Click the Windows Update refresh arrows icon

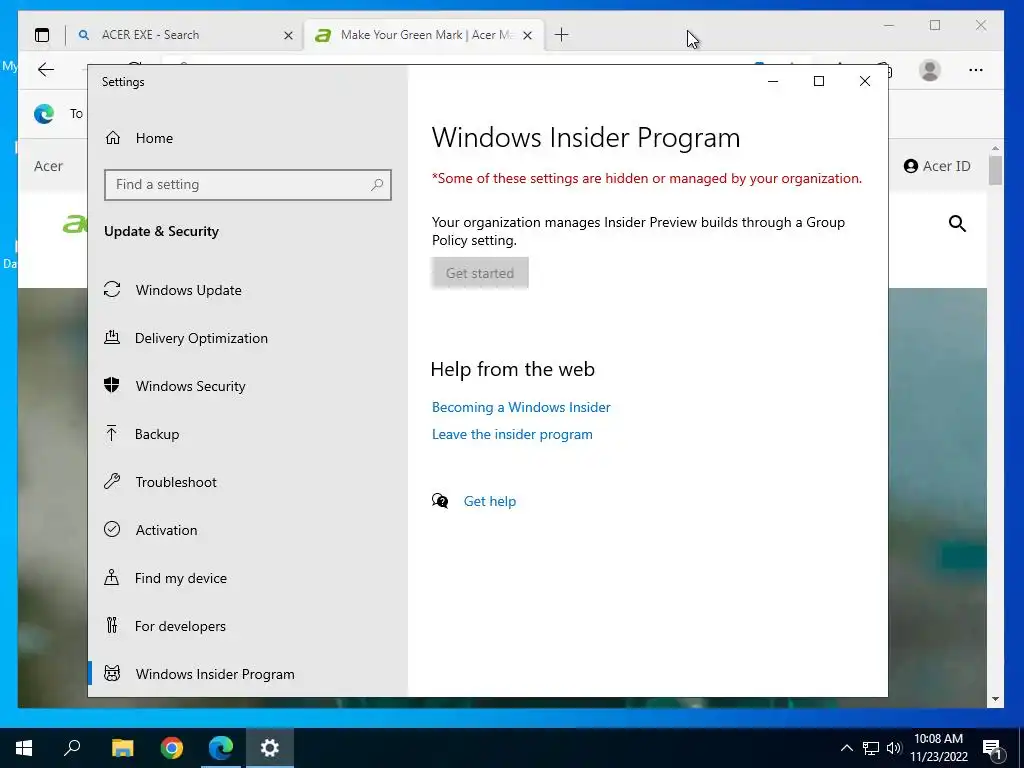[112, 289]
